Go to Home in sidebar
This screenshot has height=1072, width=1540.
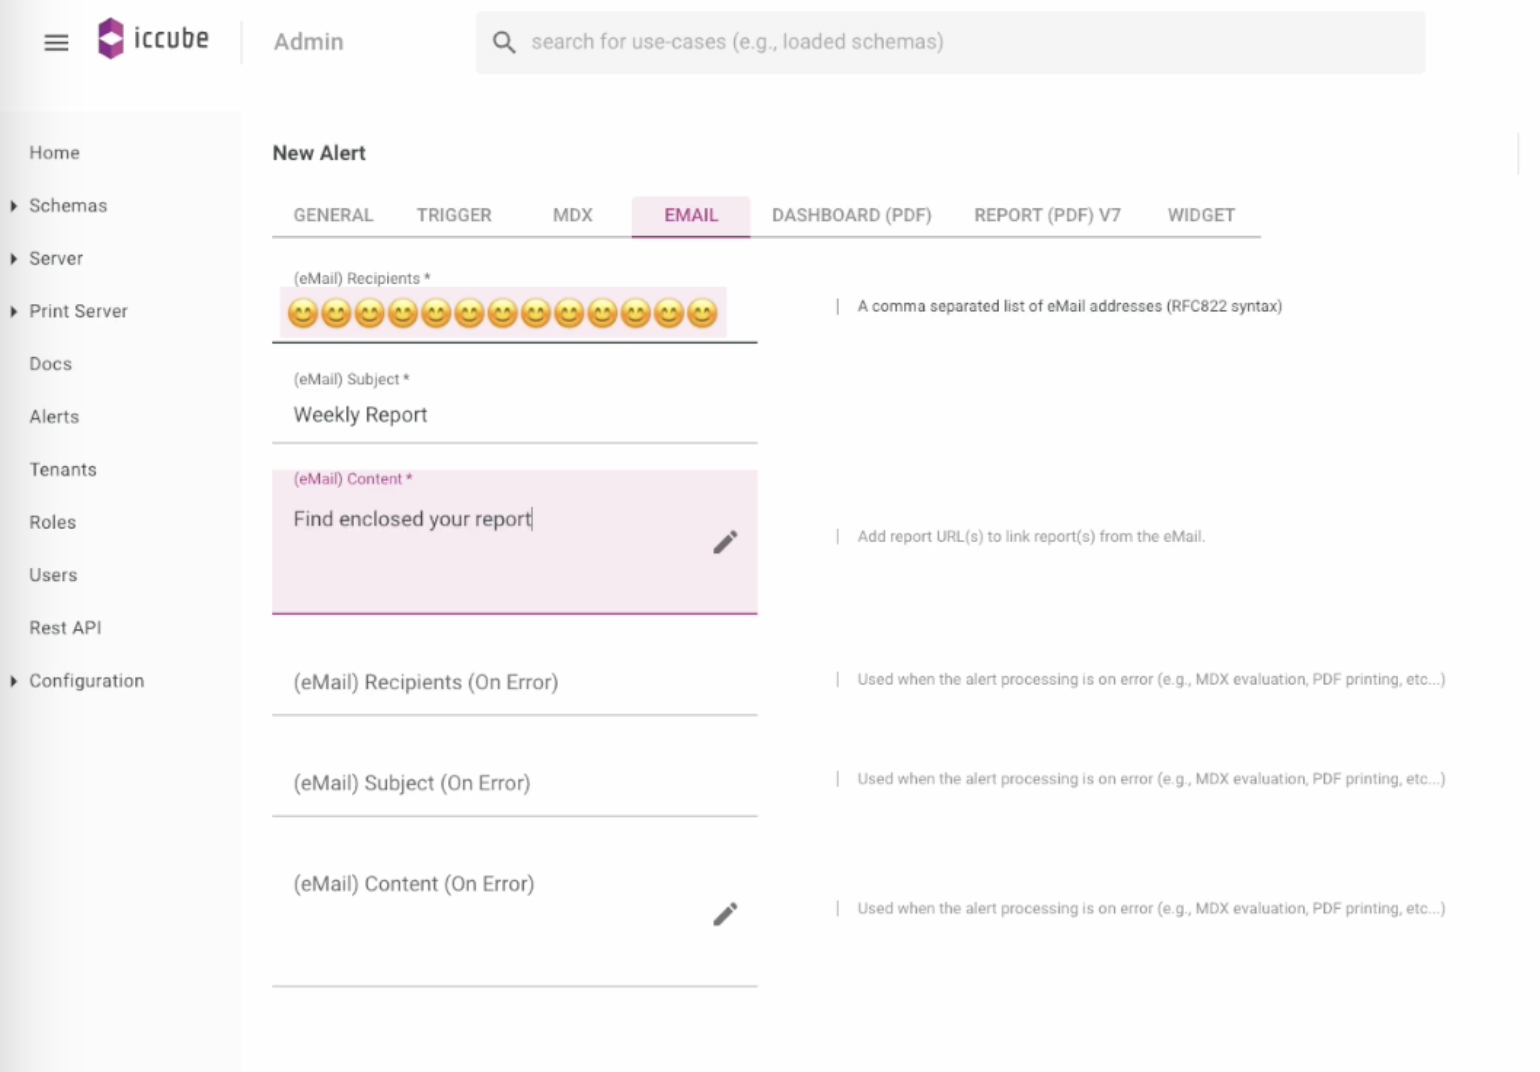pyautogui.click(x=54, y=153)
